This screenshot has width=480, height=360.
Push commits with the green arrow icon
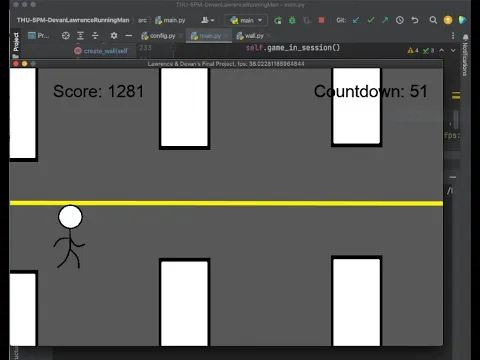(x=385, y=20)
